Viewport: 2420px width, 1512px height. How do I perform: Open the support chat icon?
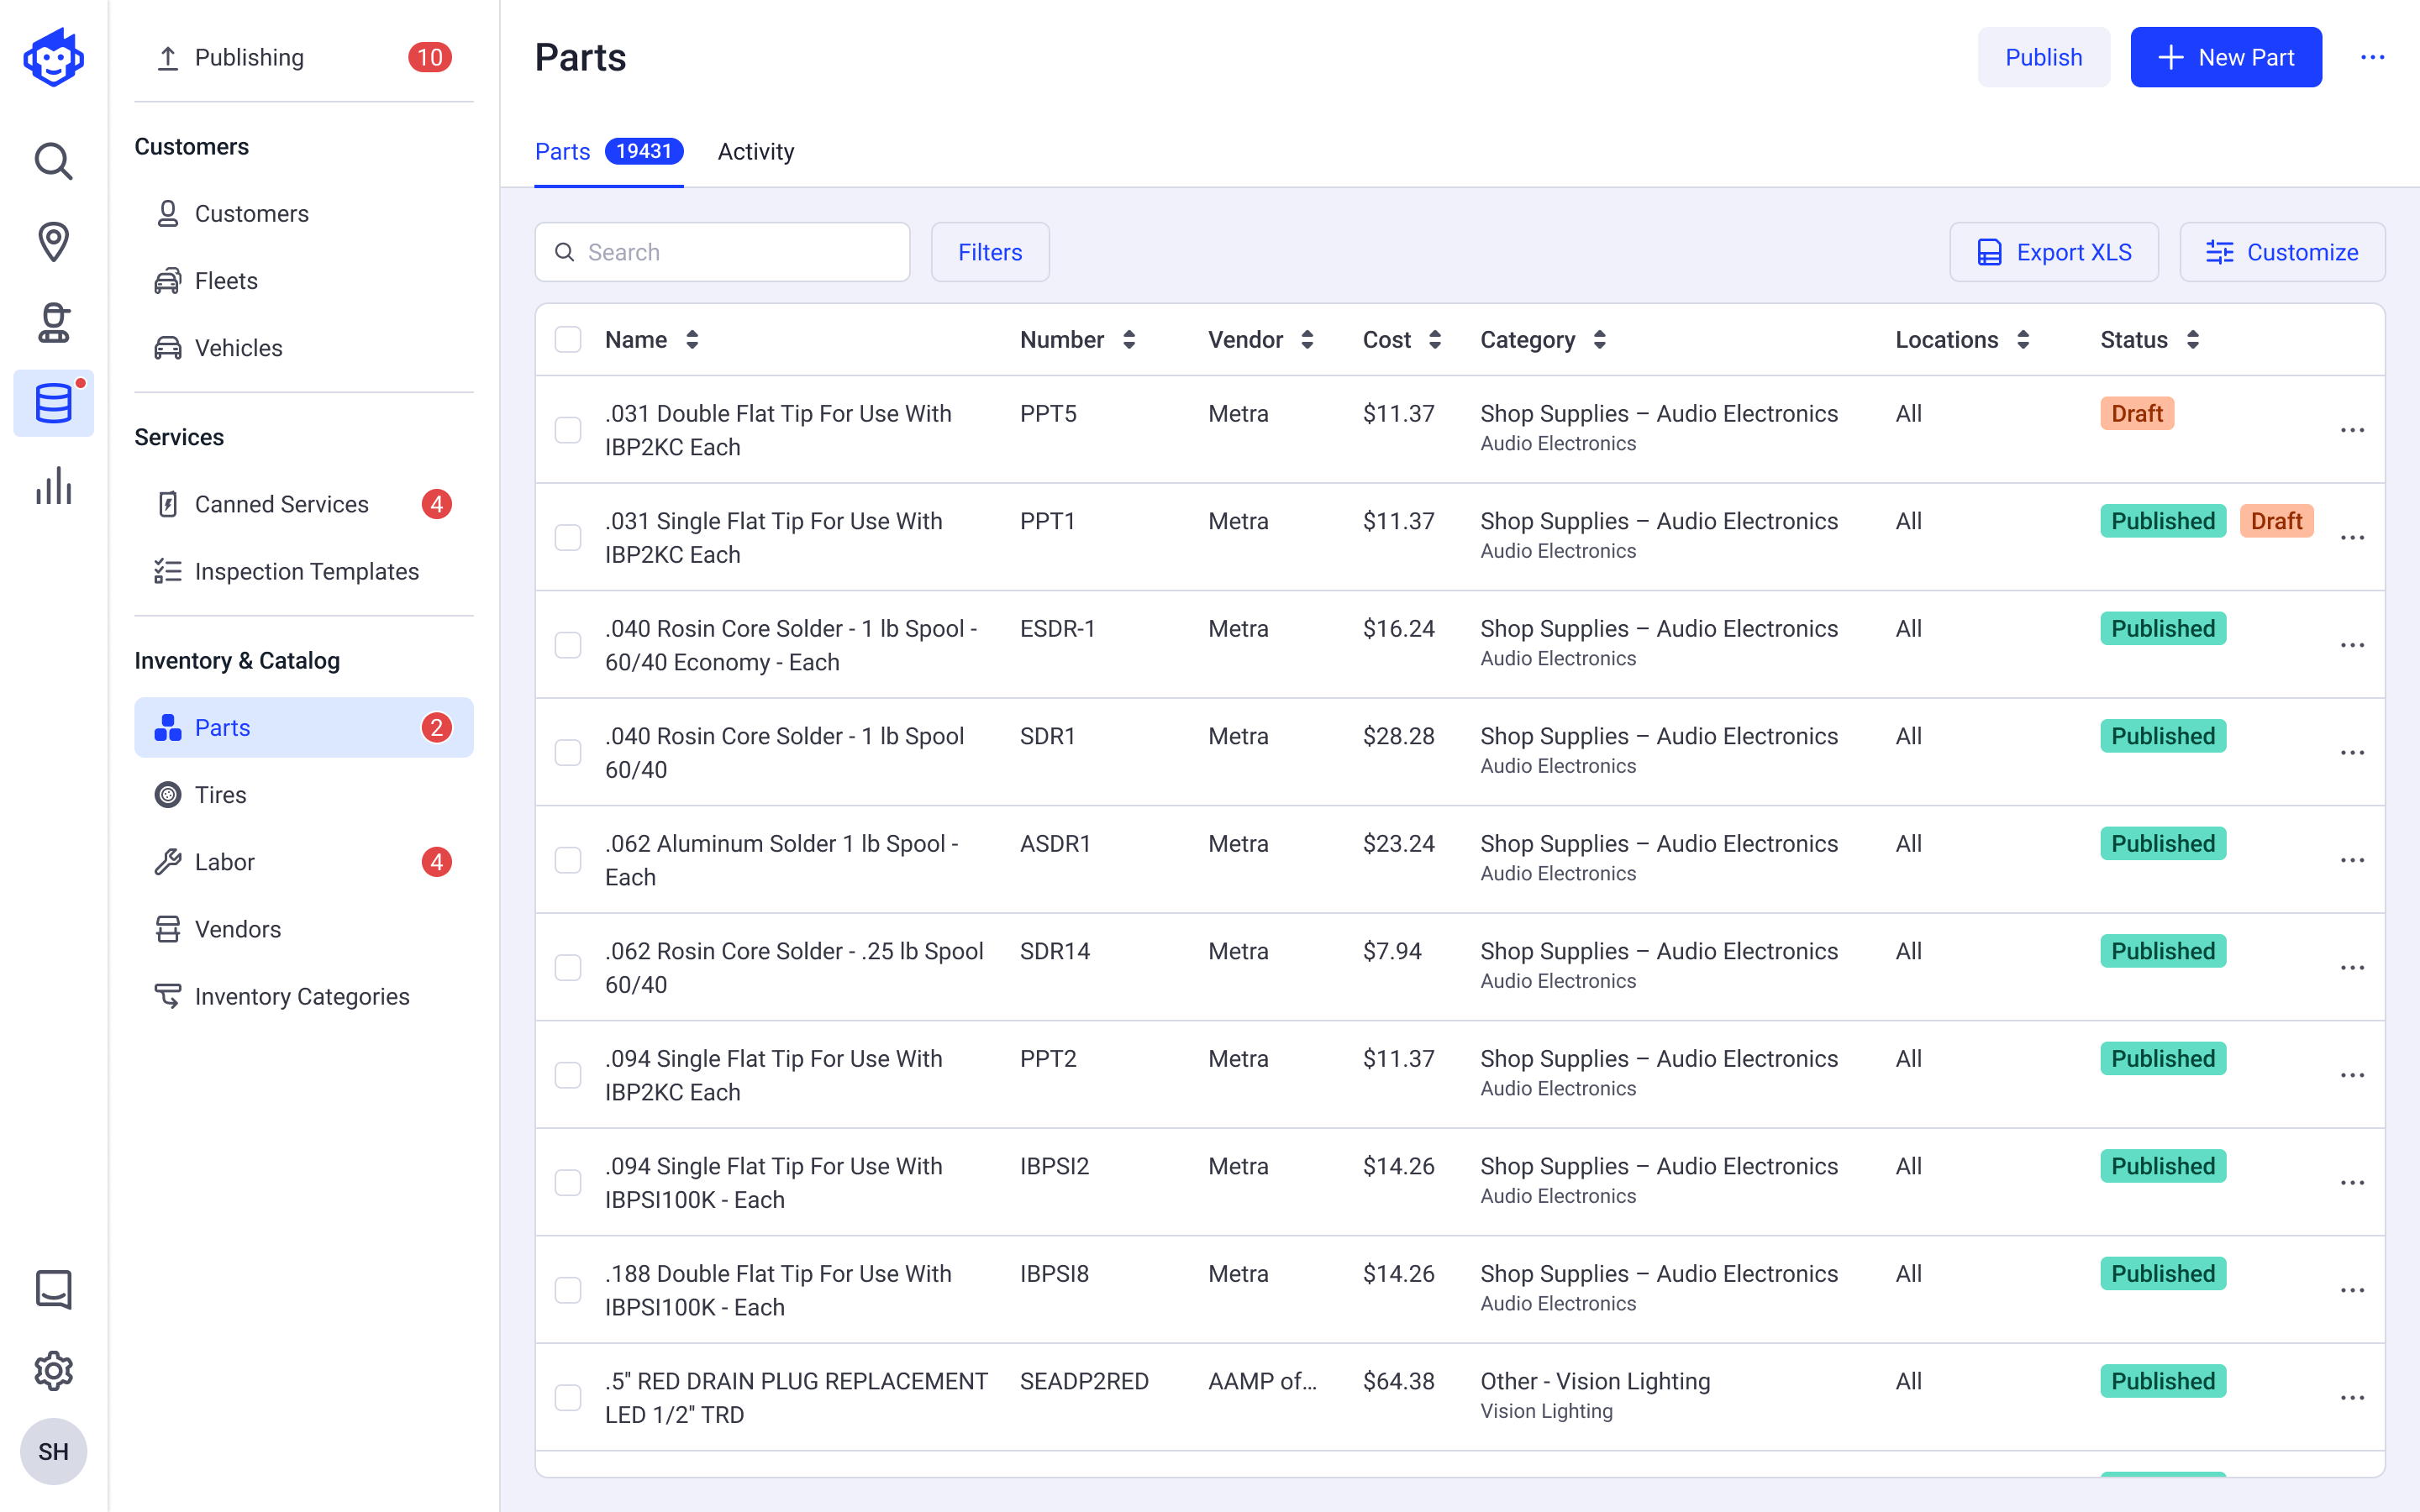53,1290
